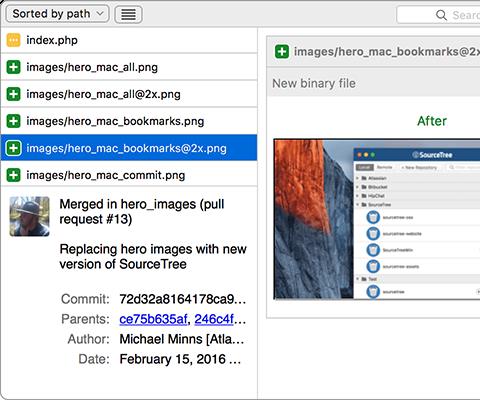Click the search input field
The height and width of the screenshot is (400, 480).
(x=438, y=15)
